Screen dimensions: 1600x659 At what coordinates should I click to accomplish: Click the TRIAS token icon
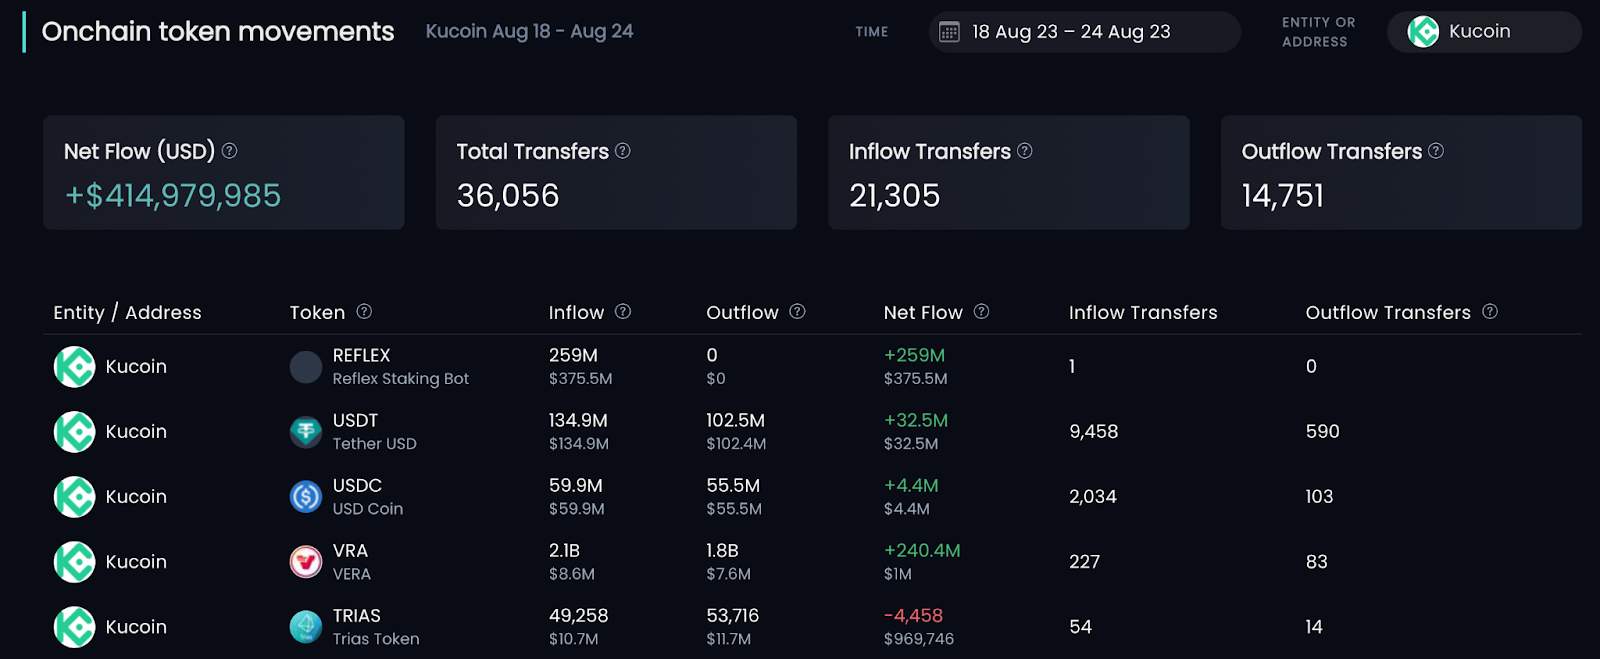(306, 627)
